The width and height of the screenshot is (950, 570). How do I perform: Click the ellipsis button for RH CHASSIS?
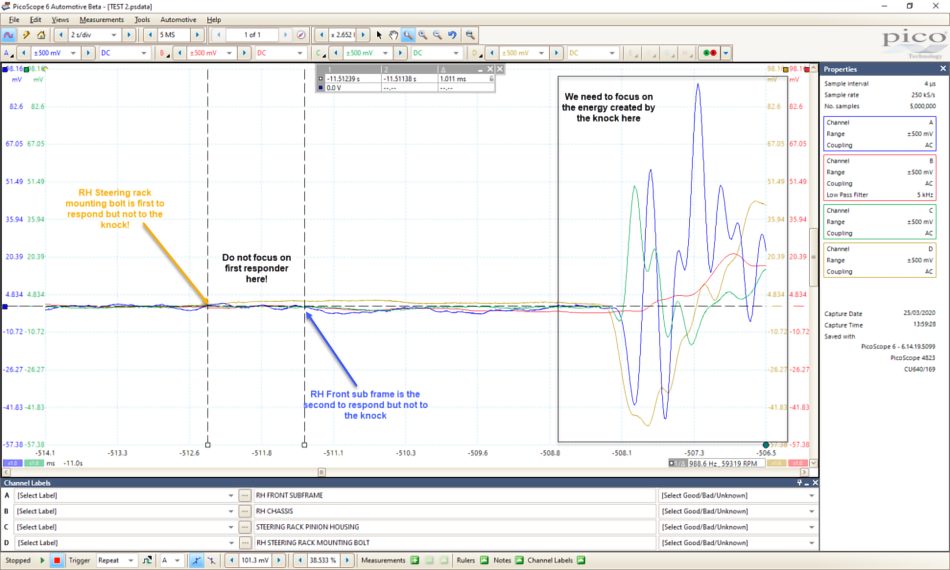tap(244, 511)
